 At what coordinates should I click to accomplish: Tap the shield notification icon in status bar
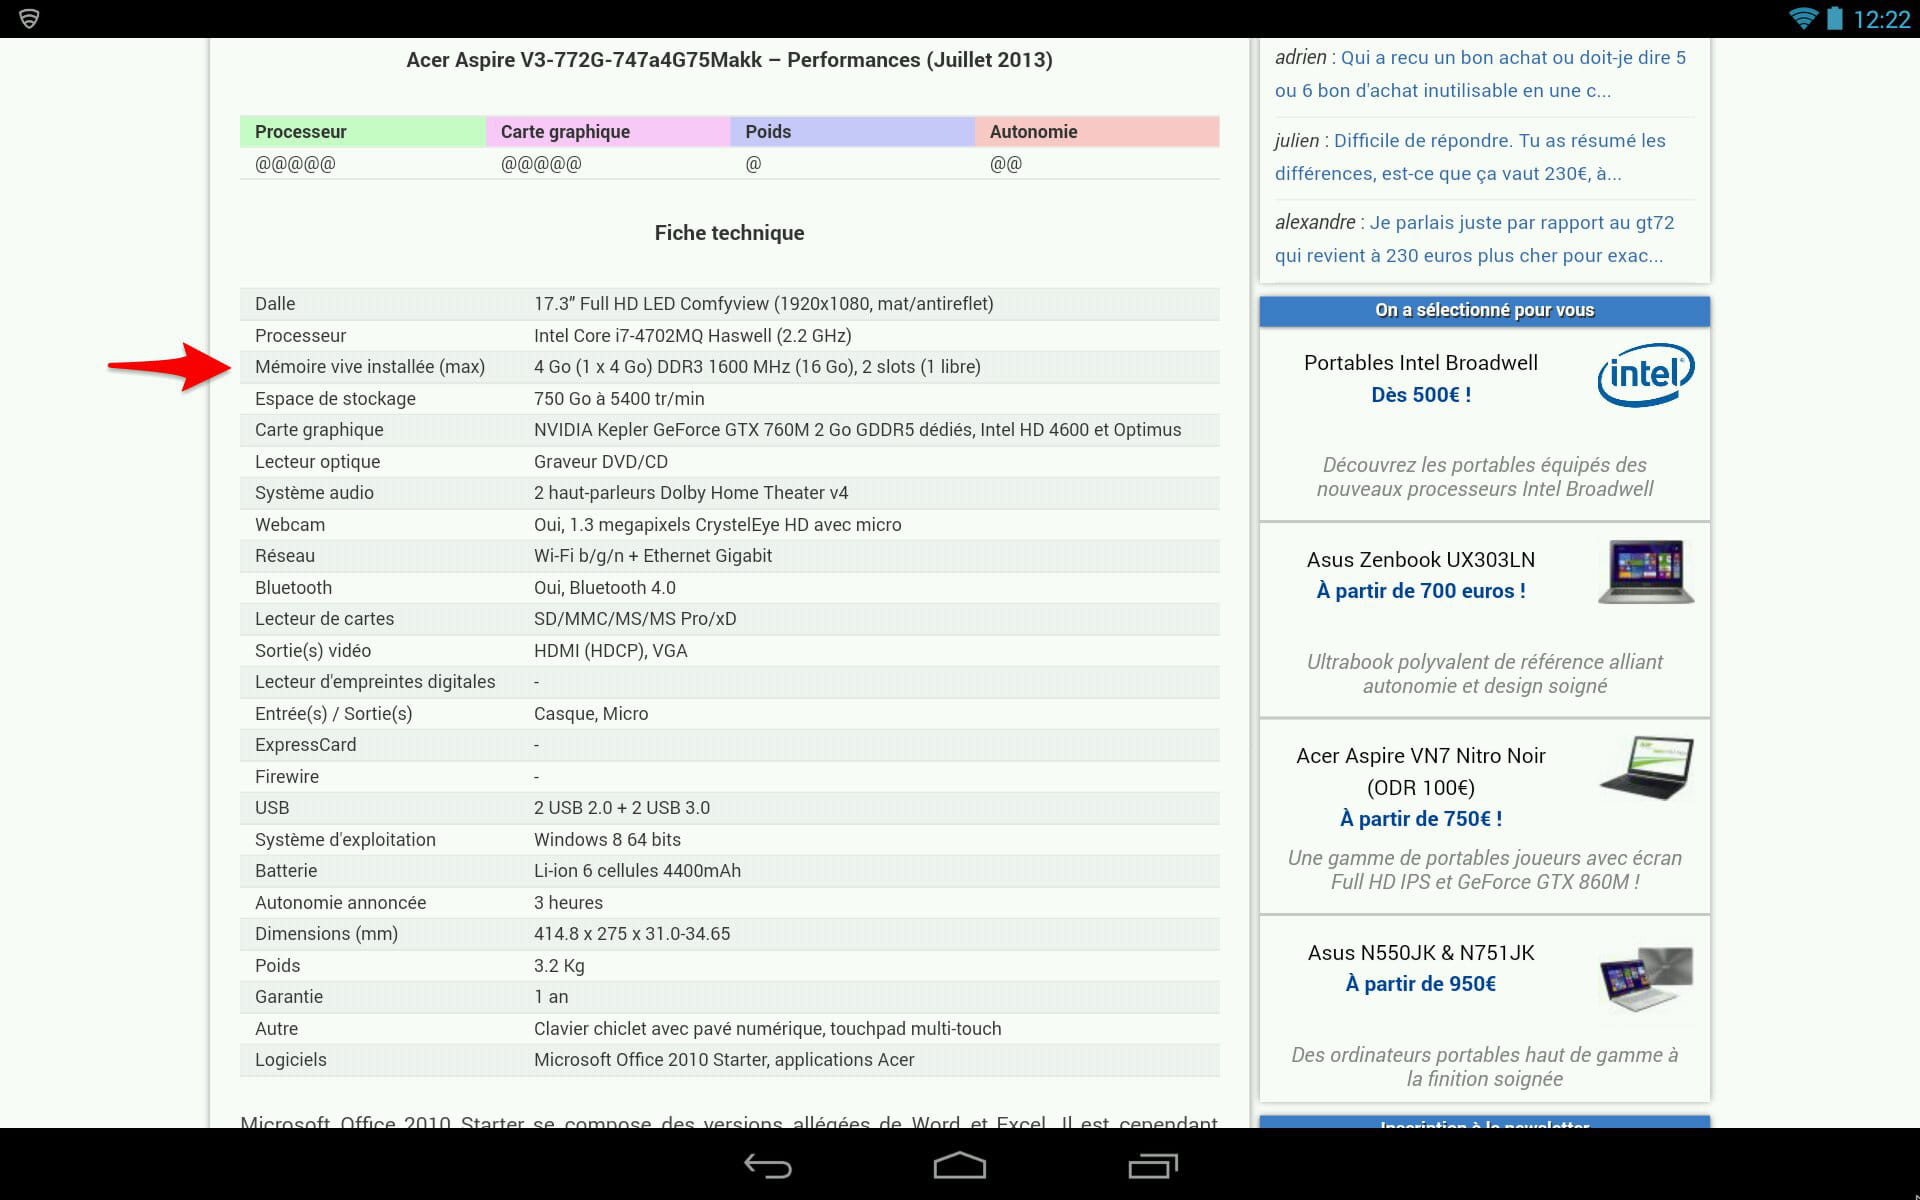tap(29, 19)
